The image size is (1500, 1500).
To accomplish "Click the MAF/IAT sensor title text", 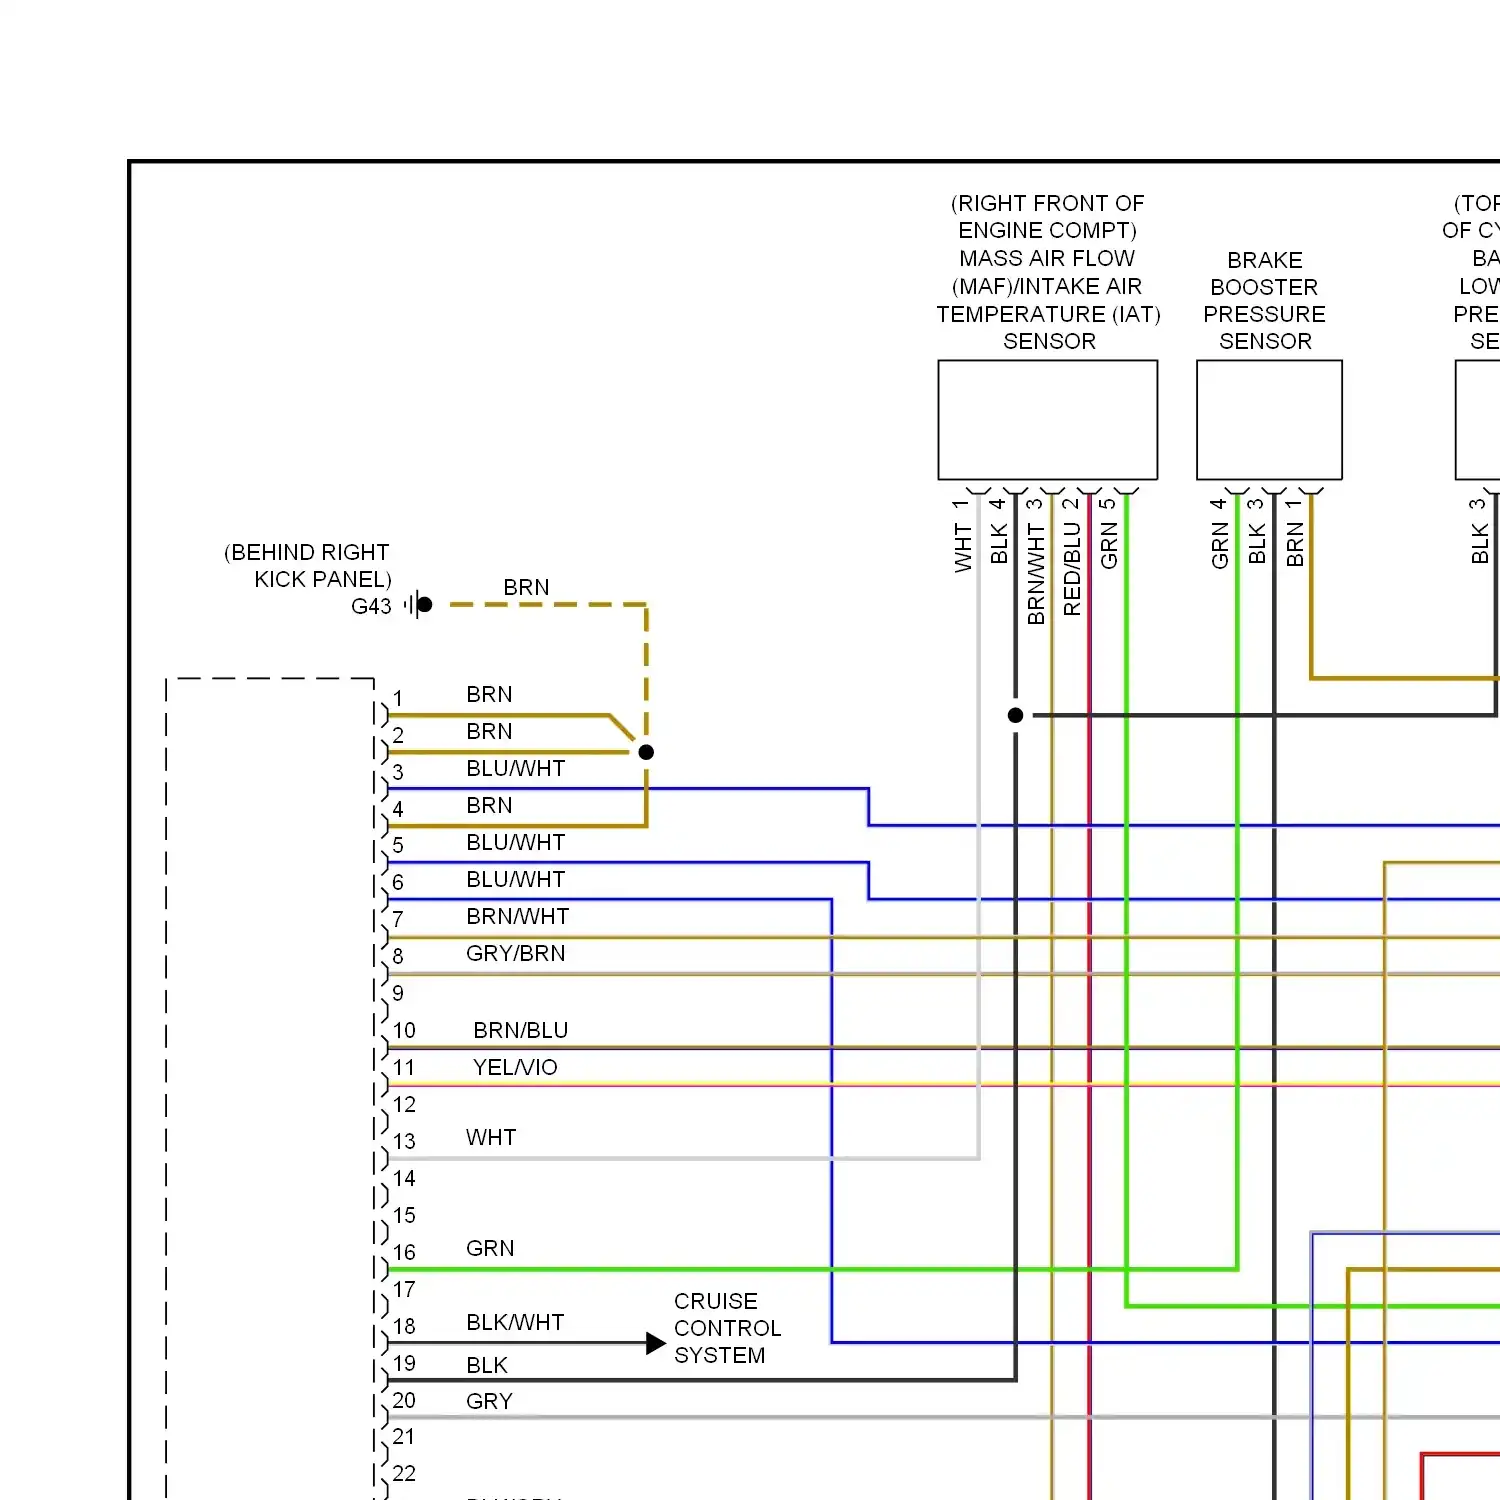I will coord(1048,272).
